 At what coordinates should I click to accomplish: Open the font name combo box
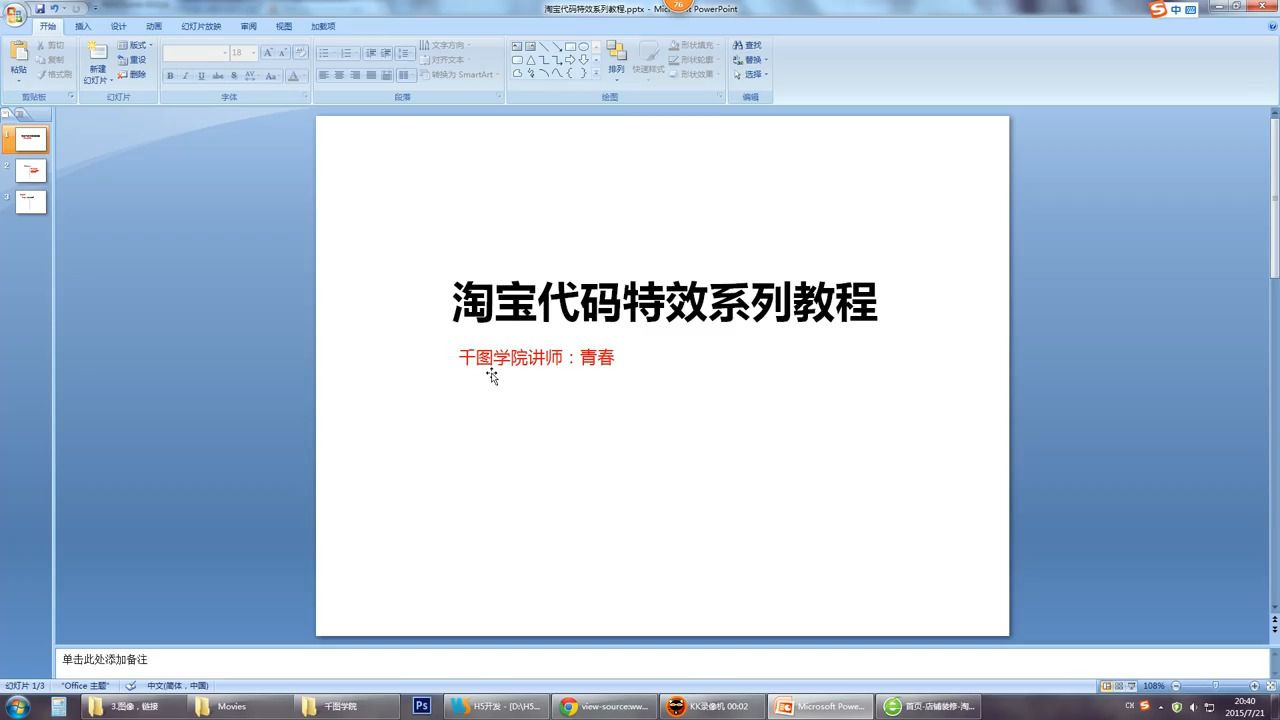coord(196,53)
